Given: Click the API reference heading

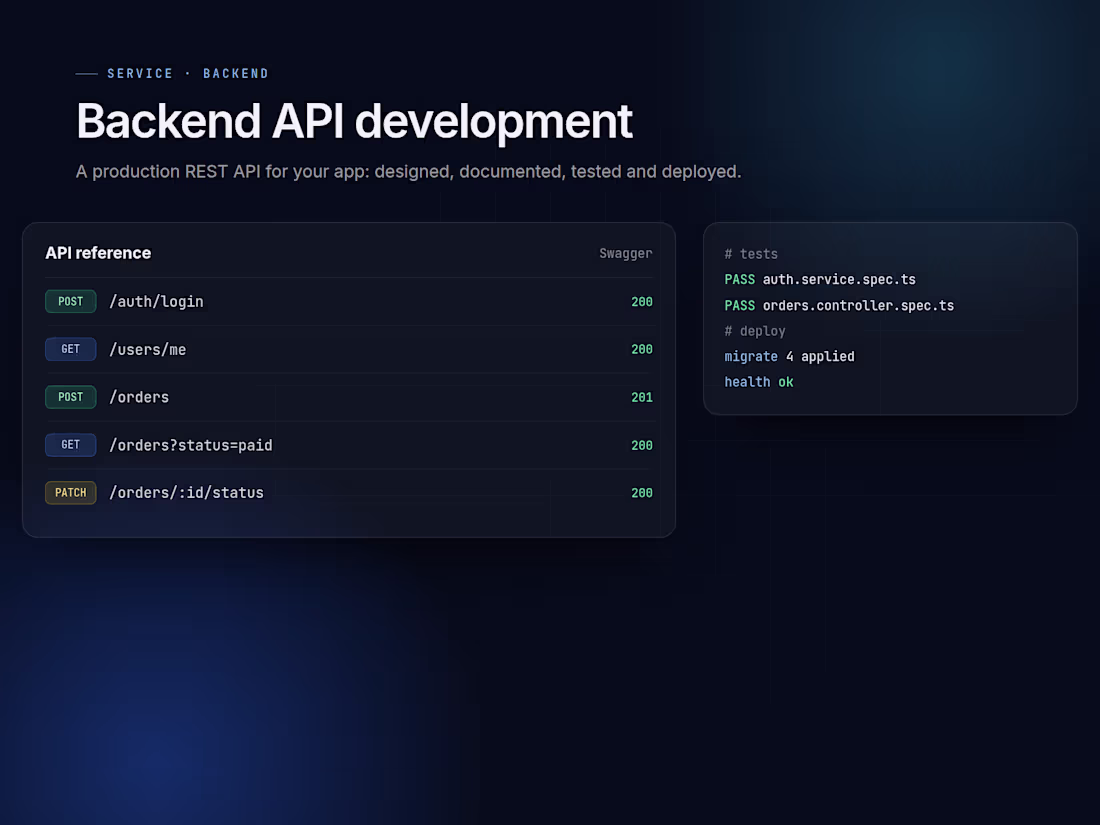Looking at the screenshot, I should click(x=98, y=253).
